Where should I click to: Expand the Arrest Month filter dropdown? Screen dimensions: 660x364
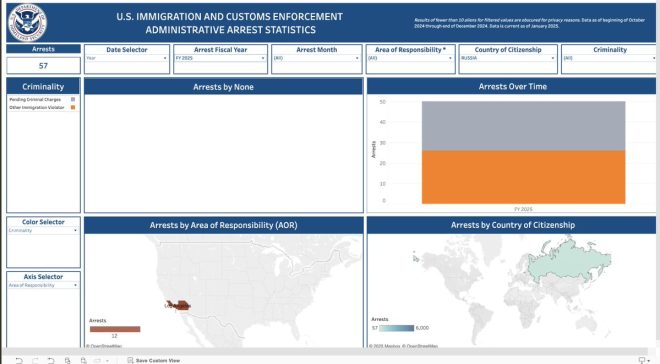pos(317,58)
